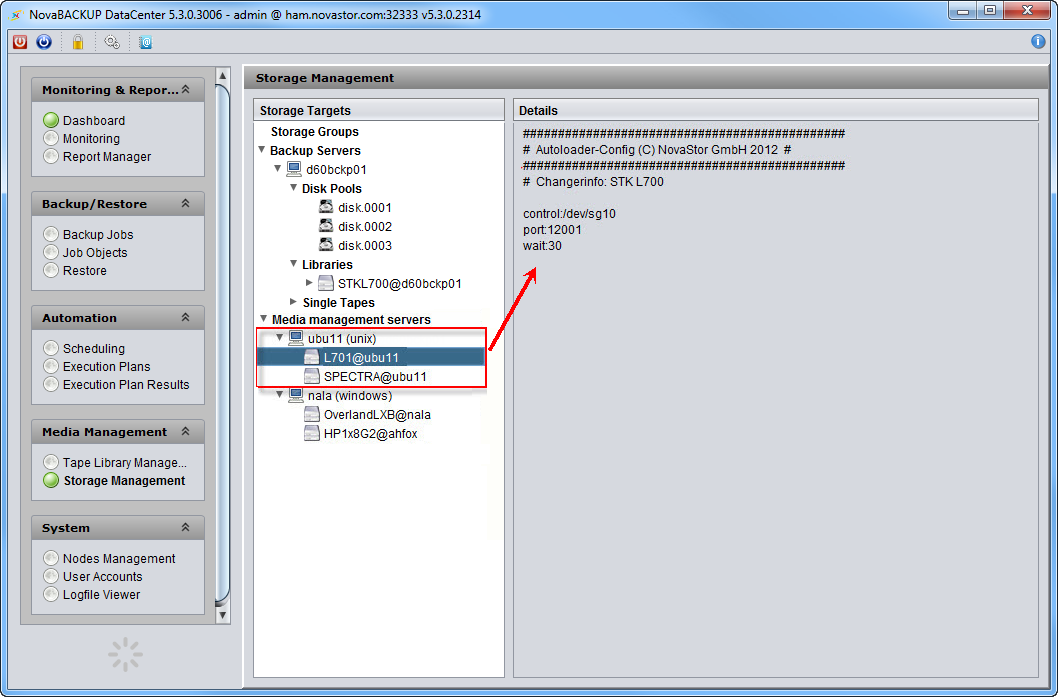
Task: Expand the STKL700@d60bckp01 library node
Action: [x=309, y=283]
